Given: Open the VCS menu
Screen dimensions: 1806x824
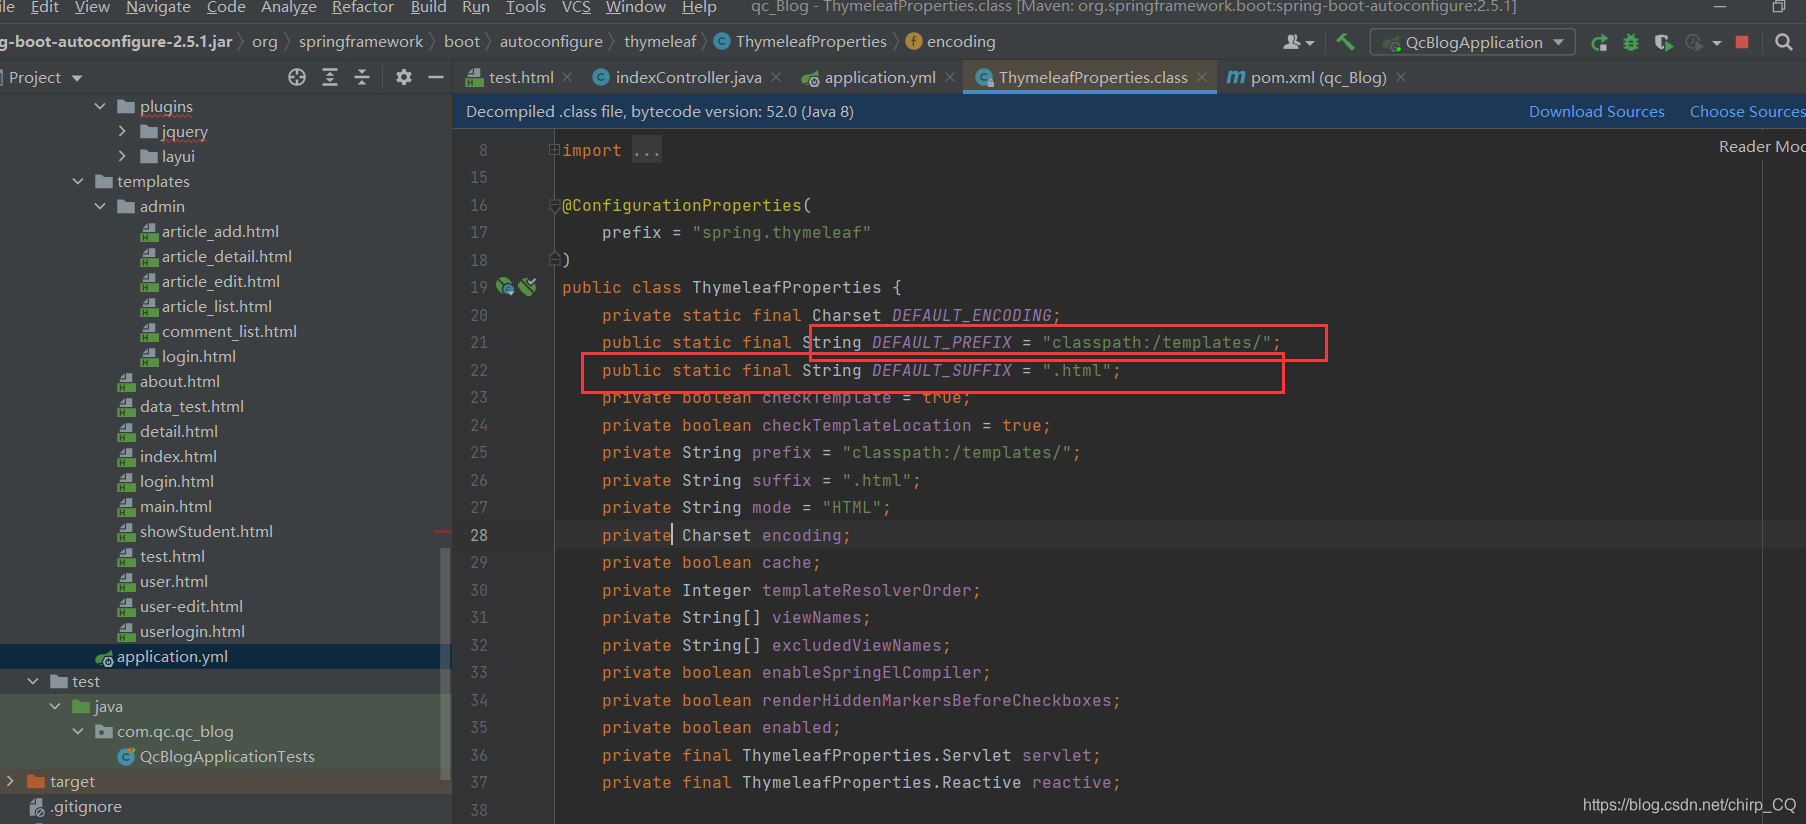Looking at the screenshot, I should pos(576,7).
